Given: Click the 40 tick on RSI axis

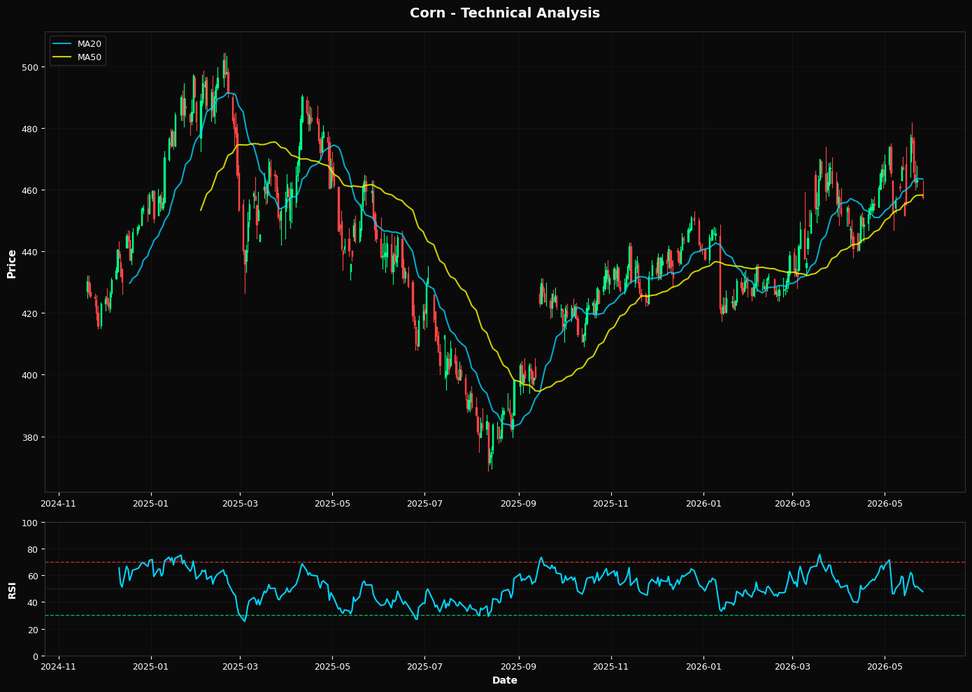Looking at the screenshot, I should coord(34,603).
